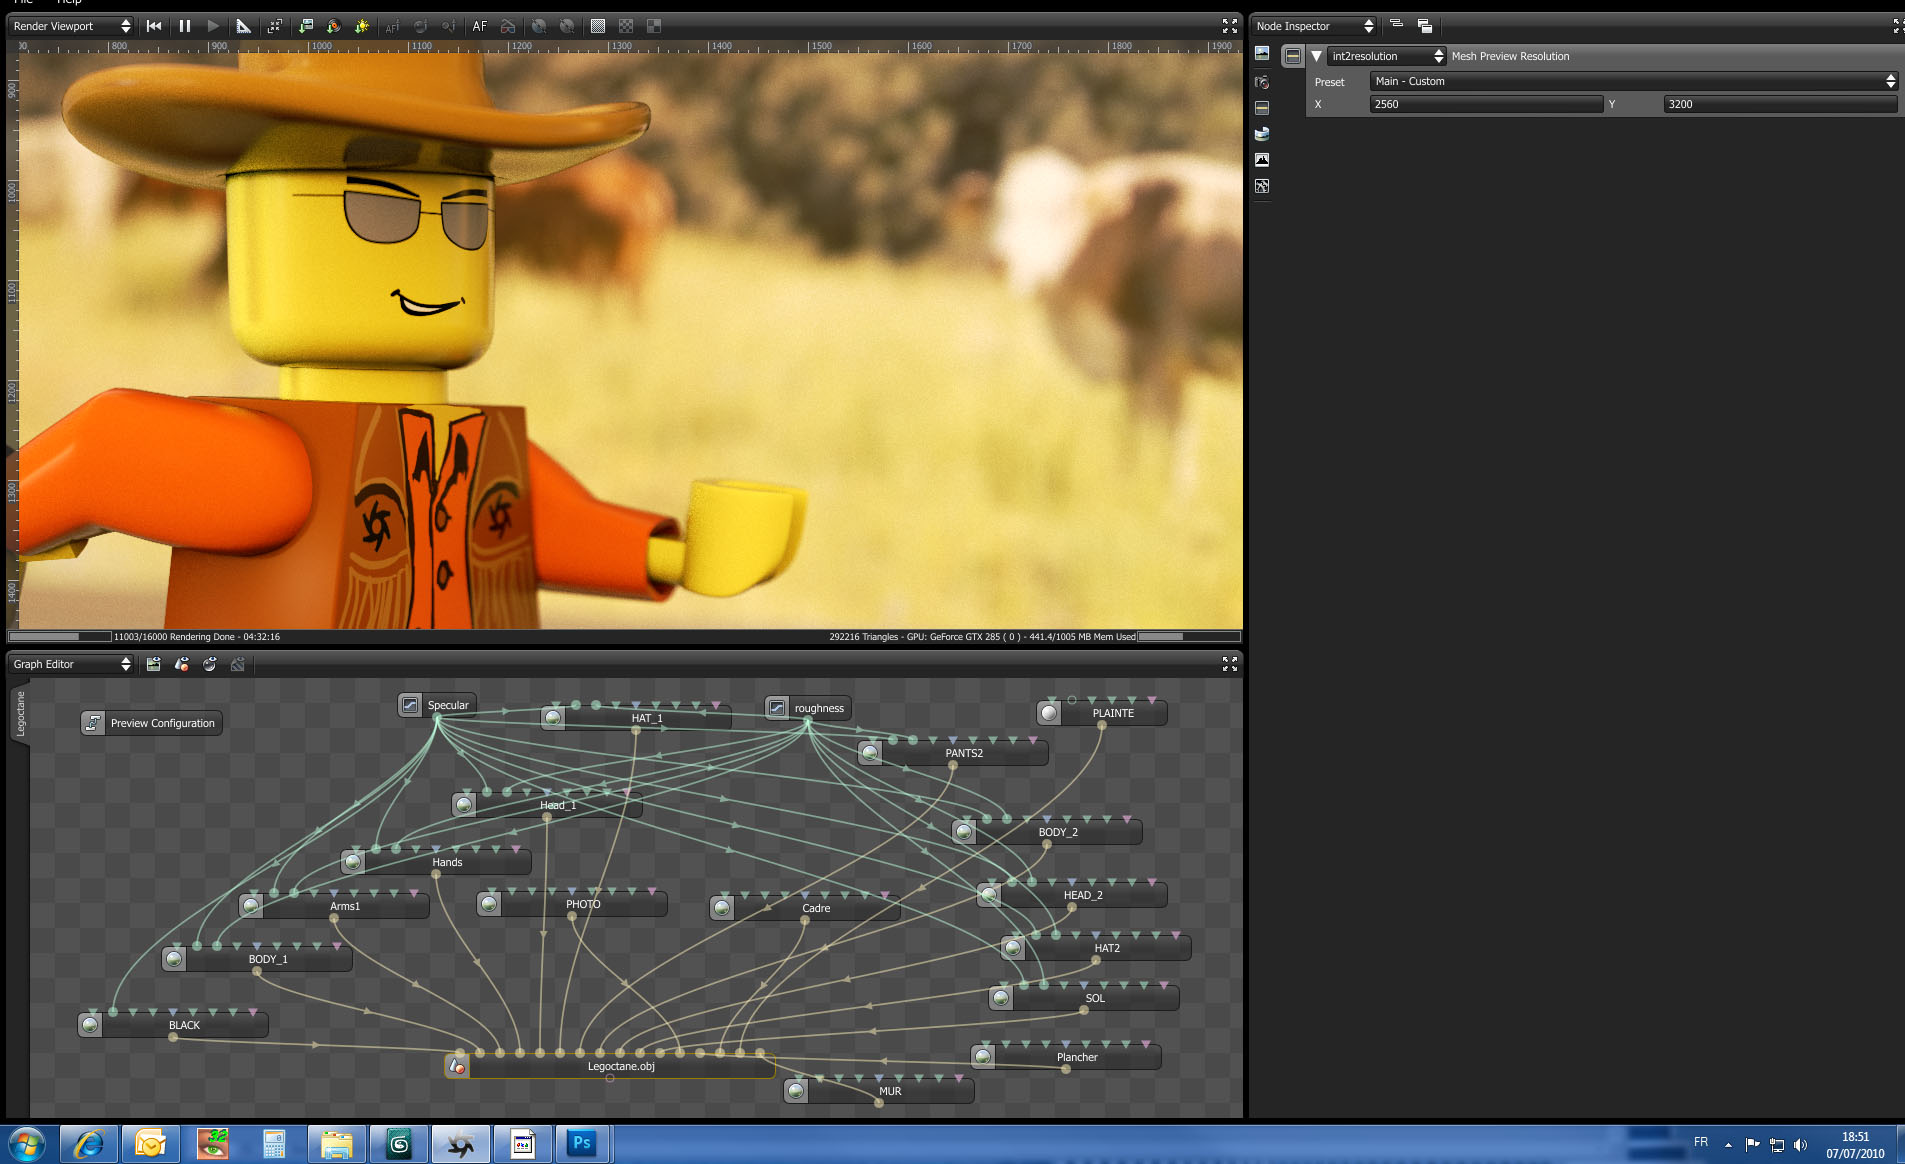The height and width of the screenshot is (1164, 1905).
Task: Select the bottom scribble icon in inspector sidebar
Action: coord(1262,186)
